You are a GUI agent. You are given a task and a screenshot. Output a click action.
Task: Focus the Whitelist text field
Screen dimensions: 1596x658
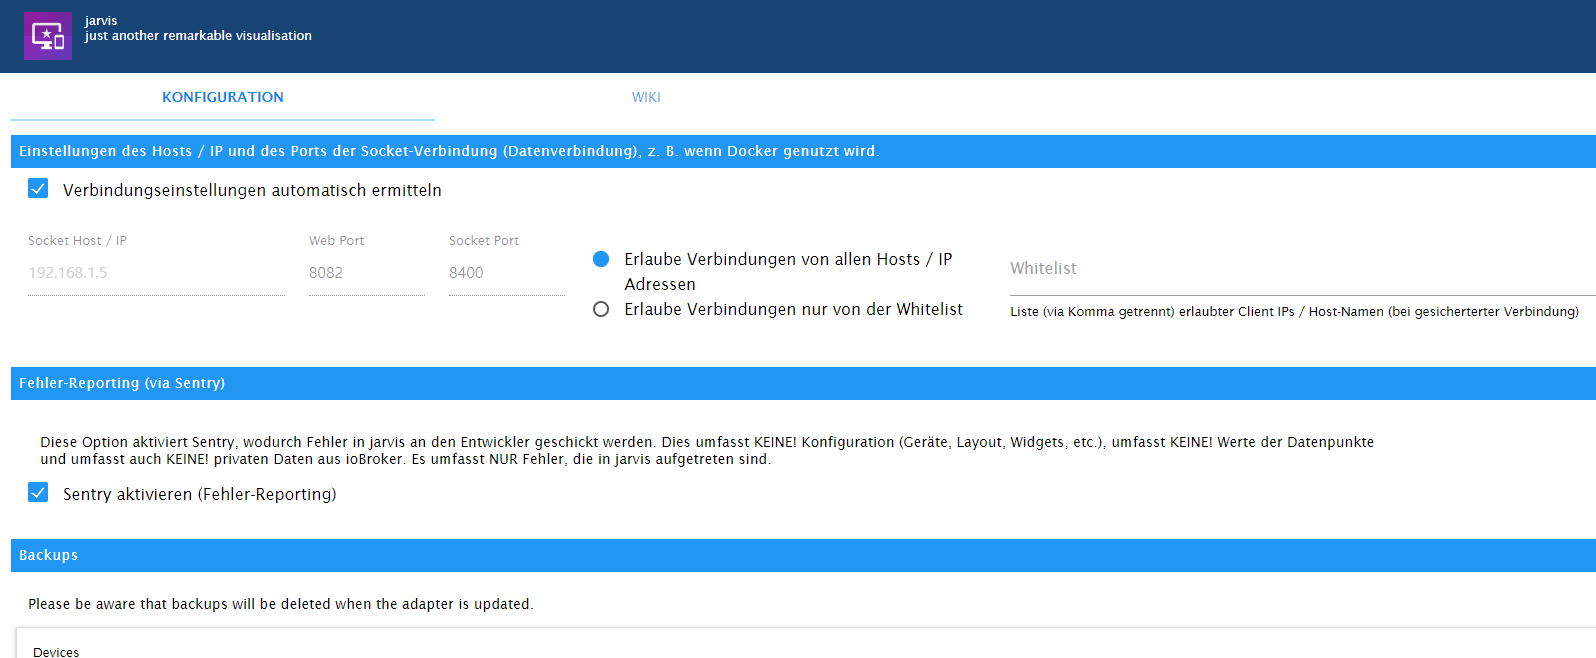coord(1300,269)
